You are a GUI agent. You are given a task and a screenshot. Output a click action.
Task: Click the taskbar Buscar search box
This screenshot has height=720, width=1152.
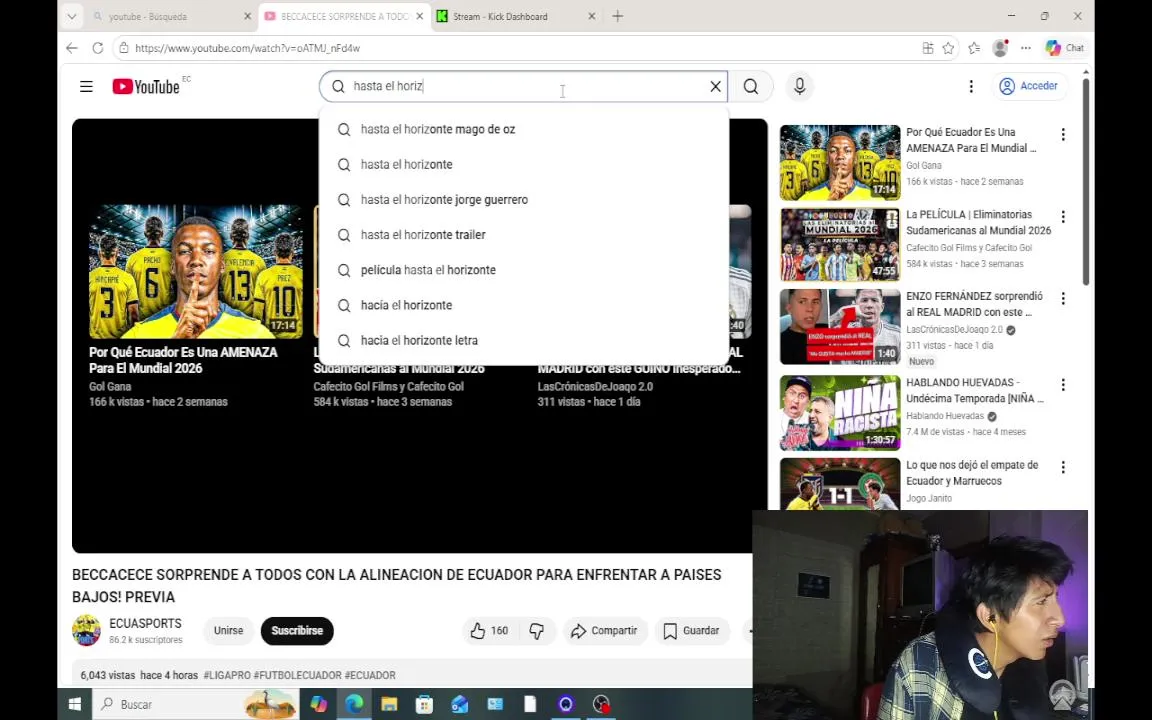(195, 704)
